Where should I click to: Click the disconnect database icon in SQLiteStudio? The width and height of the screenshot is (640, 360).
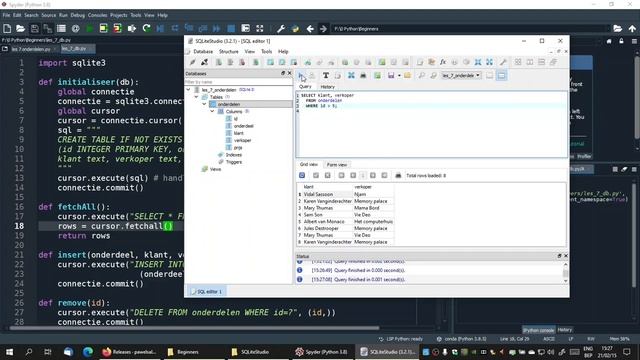(204, 62)
